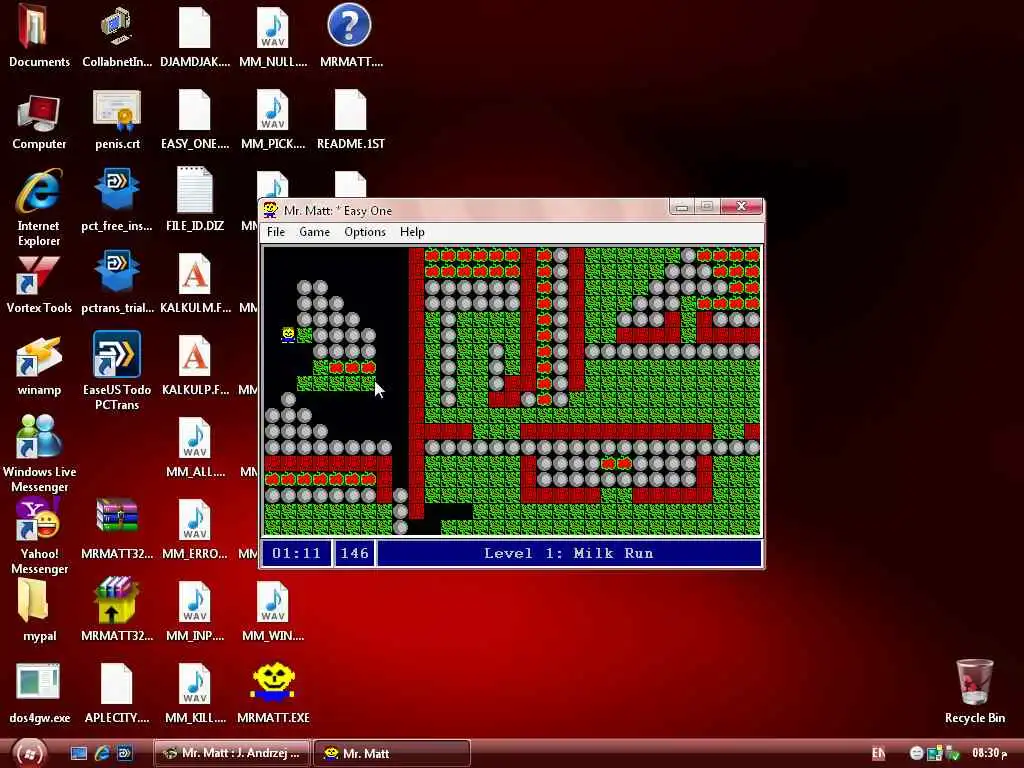Open the MRMATT... help file icon

click(351, 36)
